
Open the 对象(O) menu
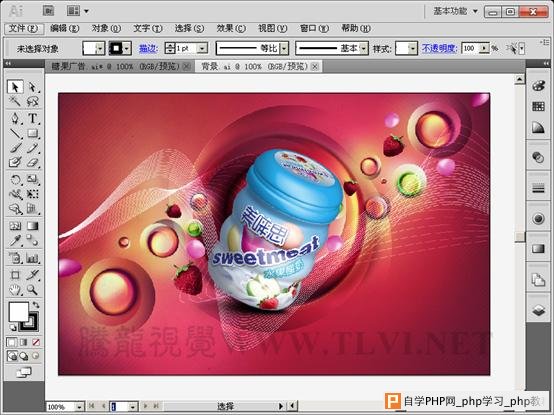tap(106, 28)
